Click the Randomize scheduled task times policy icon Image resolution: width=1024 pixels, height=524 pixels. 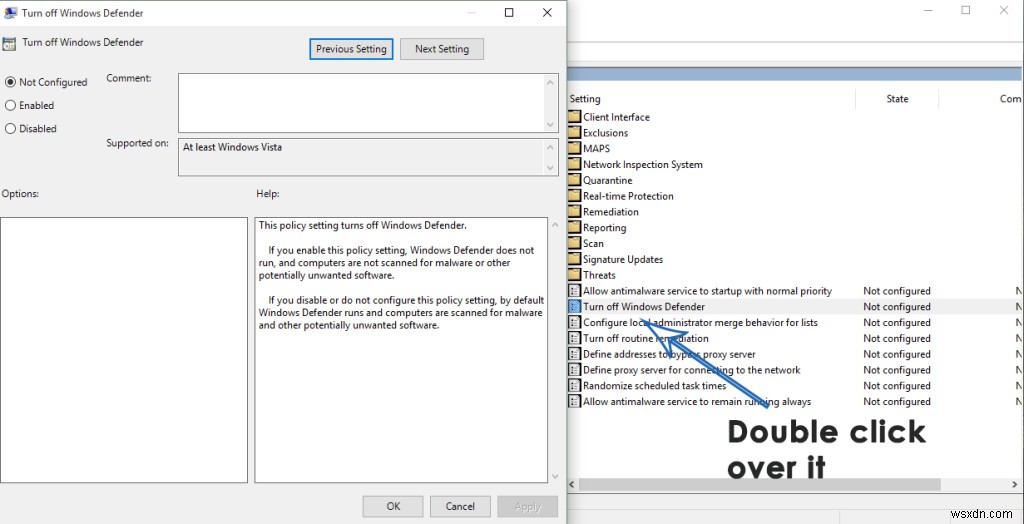(574, 385)
